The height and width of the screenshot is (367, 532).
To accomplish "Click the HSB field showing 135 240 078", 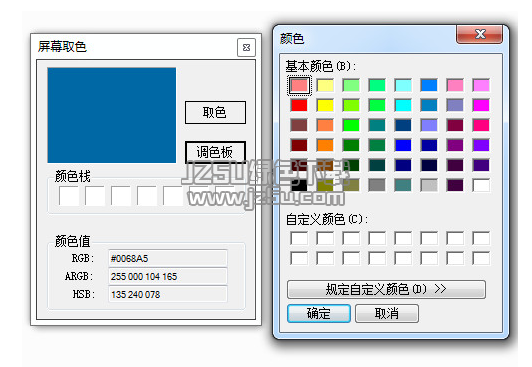I will (168, 294).
